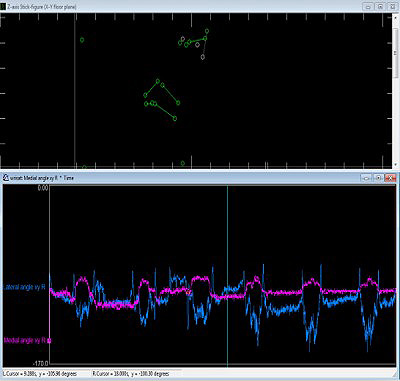Maximize the Z-axis Stick-figure window
Image resolution: width=400 pixels, height=381 pixels.
(380, 6)
